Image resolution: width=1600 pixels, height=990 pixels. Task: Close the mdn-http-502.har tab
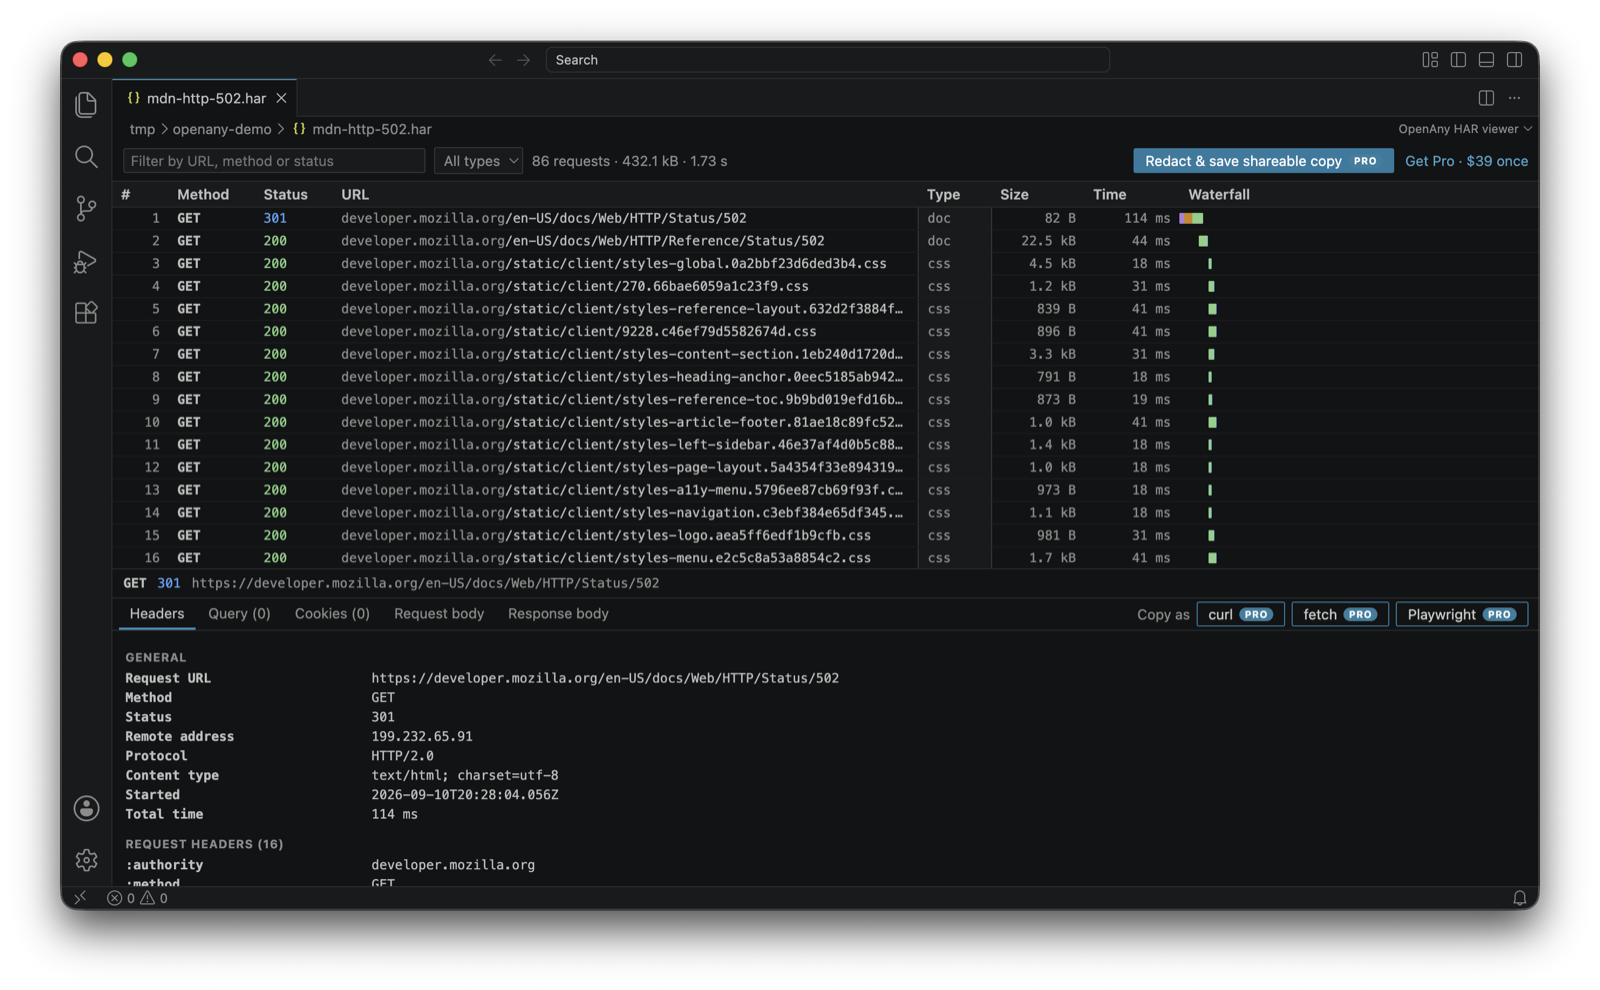point(282,98)
